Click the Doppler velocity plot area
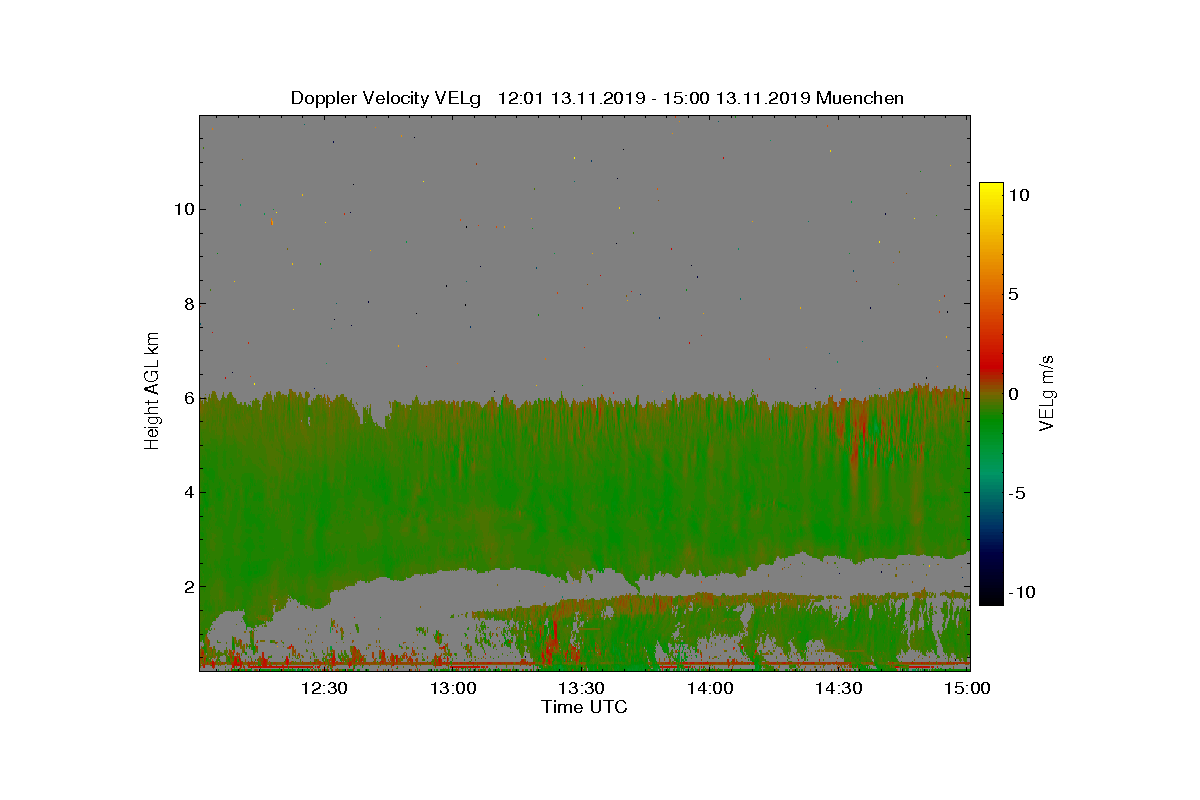Viewport: 1200px width, 800px height. (585, 392)
